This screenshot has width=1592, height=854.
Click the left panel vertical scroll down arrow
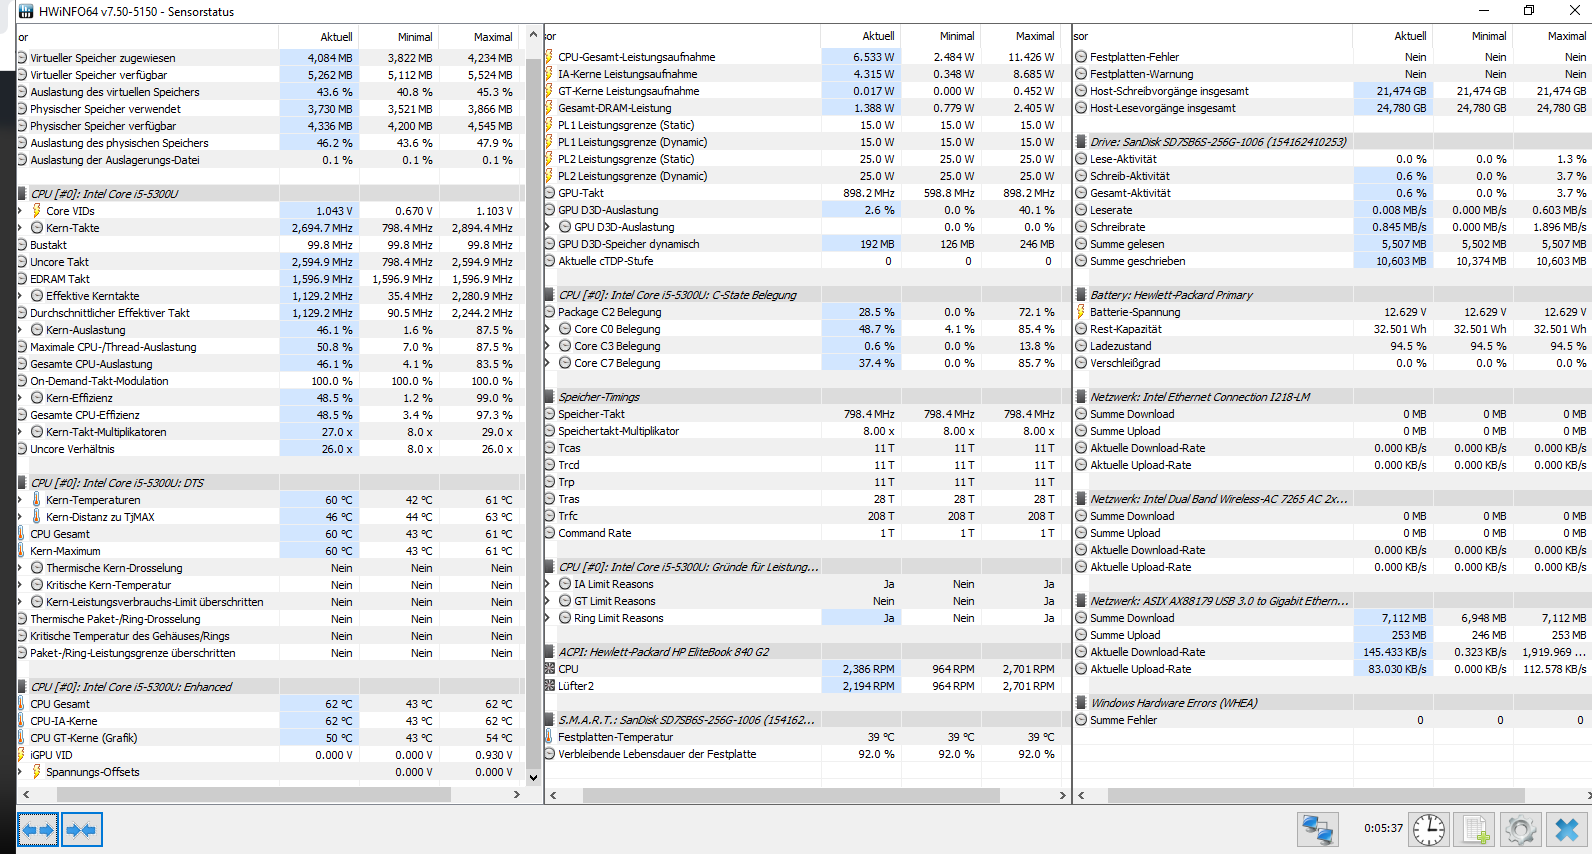pyautogui.click(x=533, y=777)
